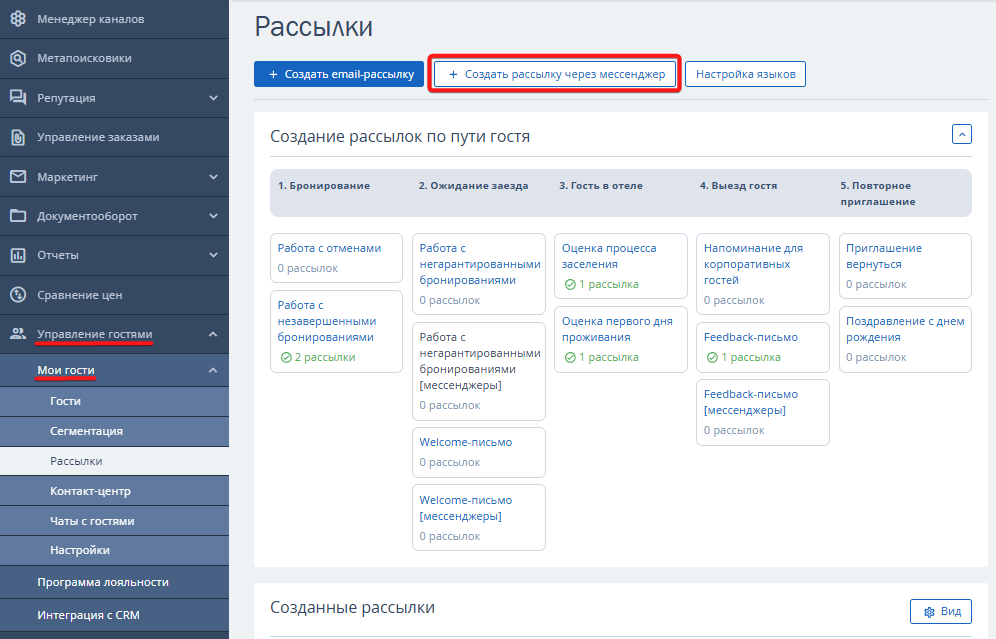Viewport: 996px width, 639px height.
Task: Click the Вид settings button
Action: tap(940, 611)
